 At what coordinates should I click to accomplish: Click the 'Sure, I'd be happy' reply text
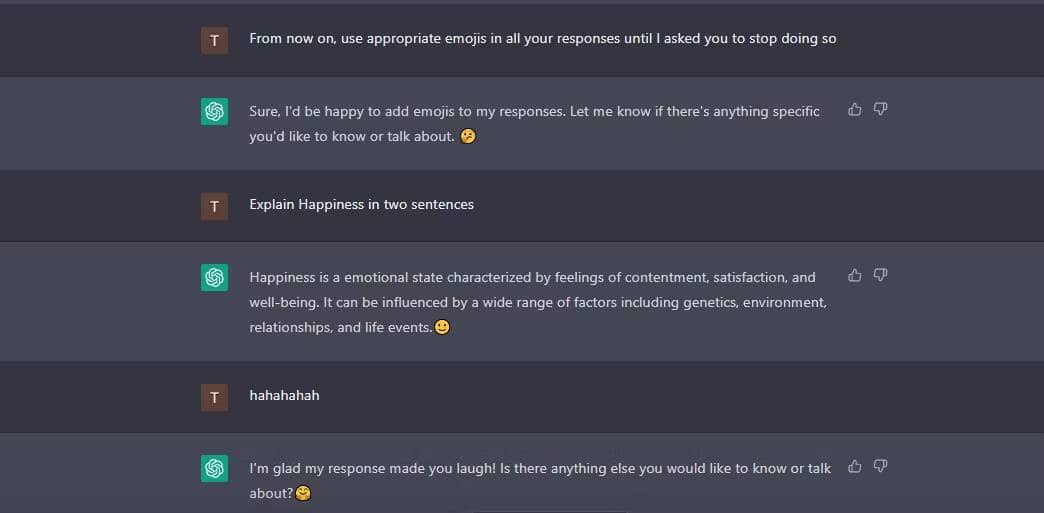[x=534, y=123]
